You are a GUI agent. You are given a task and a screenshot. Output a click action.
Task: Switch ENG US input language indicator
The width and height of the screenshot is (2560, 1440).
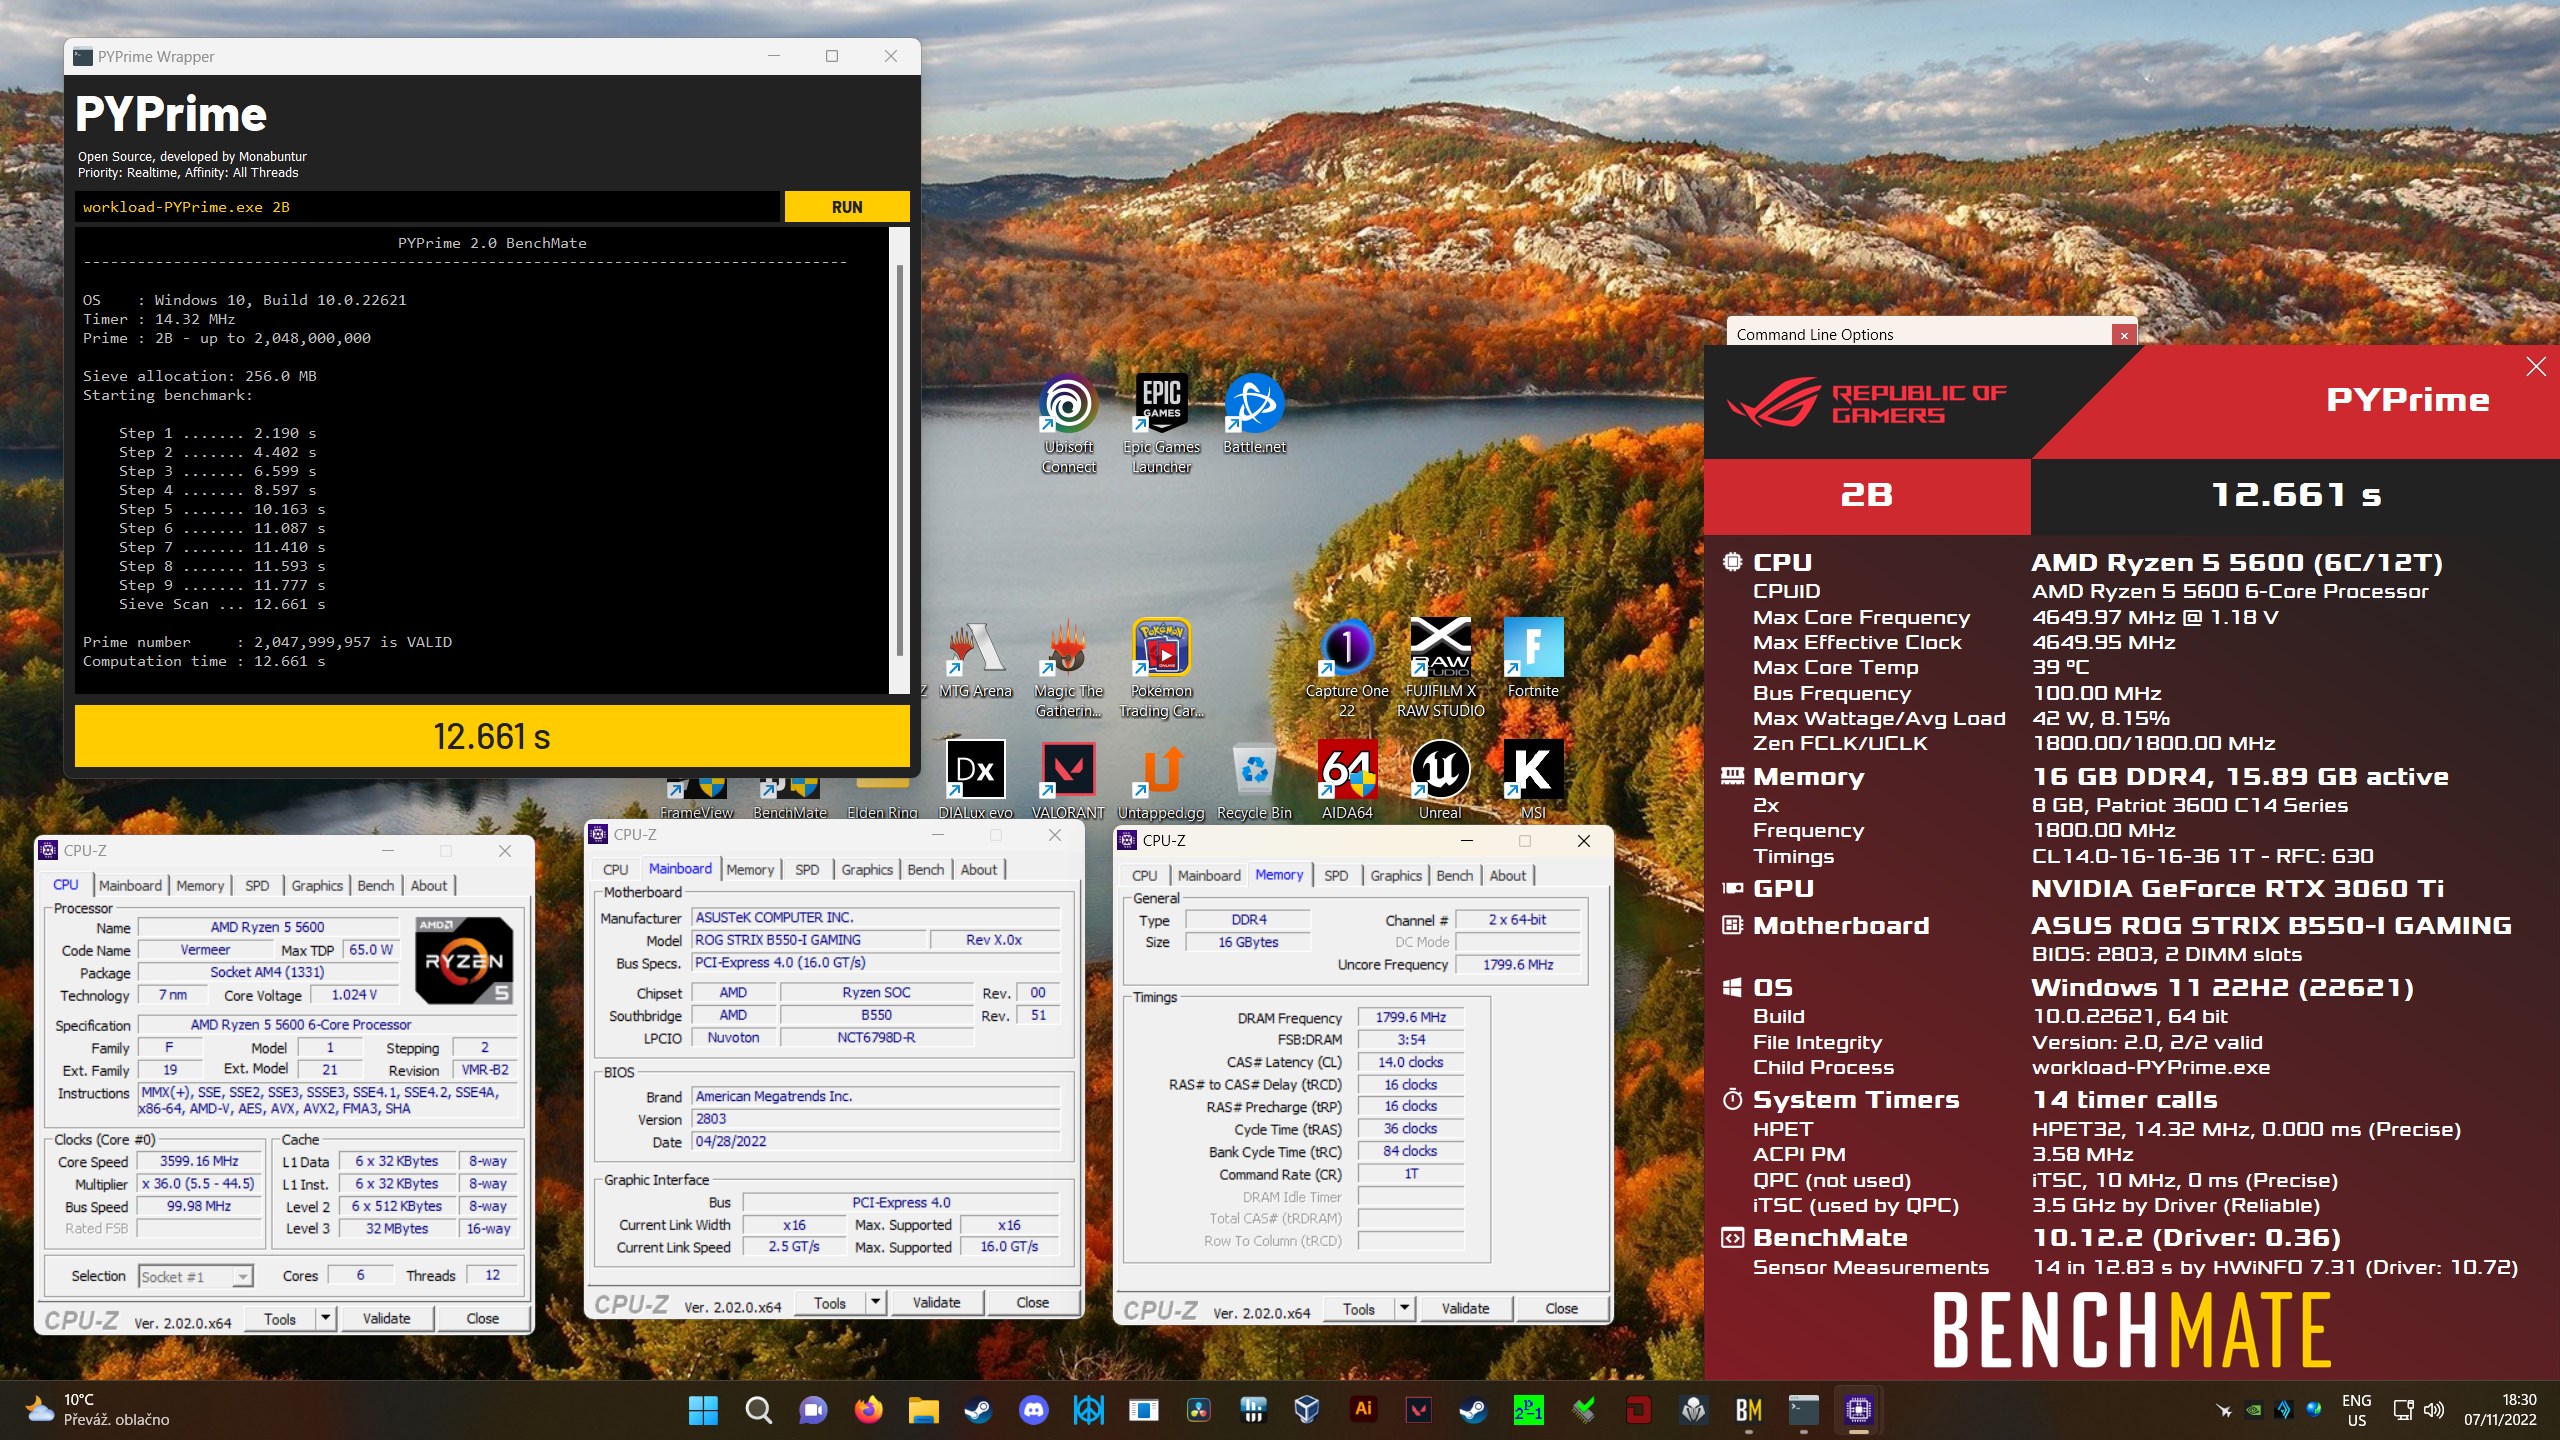pos(2356,1410)
